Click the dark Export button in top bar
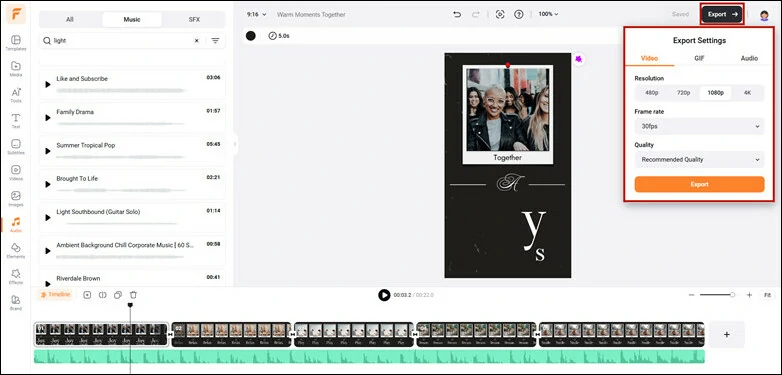Screen dimensions: 782x375 [722, 14]
